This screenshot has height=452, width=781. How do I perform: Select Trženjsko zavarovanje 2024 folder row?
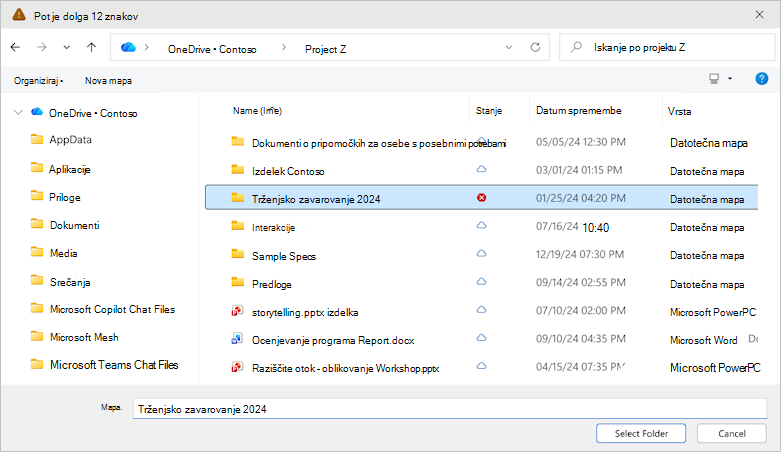coord(482,198)
